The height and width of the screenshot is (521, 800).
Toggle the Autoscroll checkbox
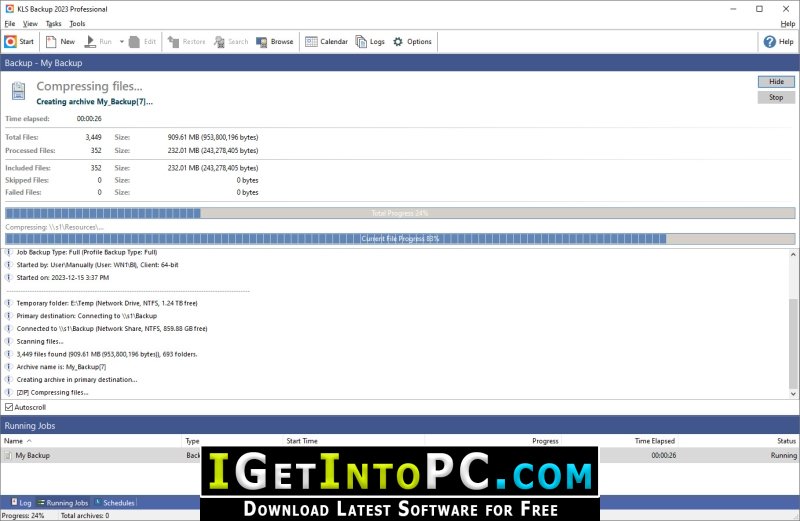tap(9, 407)
